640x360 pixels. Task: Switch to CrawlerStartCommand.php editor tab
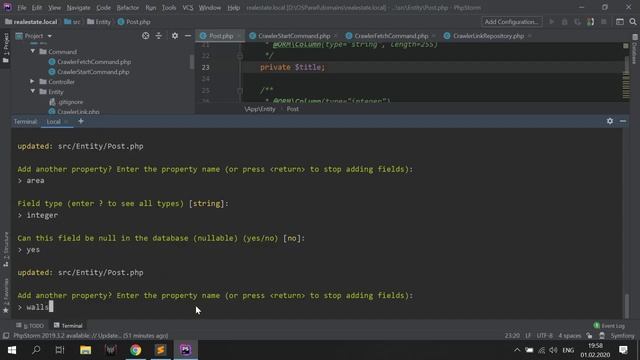pyautogui.click(x=294, y=36)
